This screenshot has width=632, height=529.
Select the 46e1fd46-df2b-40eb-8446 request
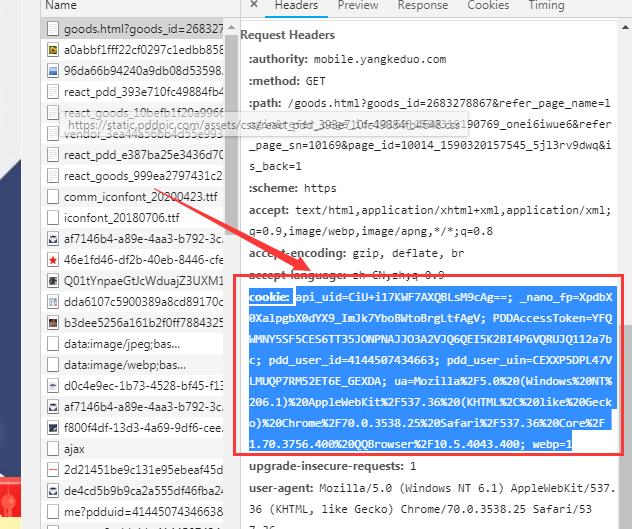pyautogui.click(x=132, y=260)
